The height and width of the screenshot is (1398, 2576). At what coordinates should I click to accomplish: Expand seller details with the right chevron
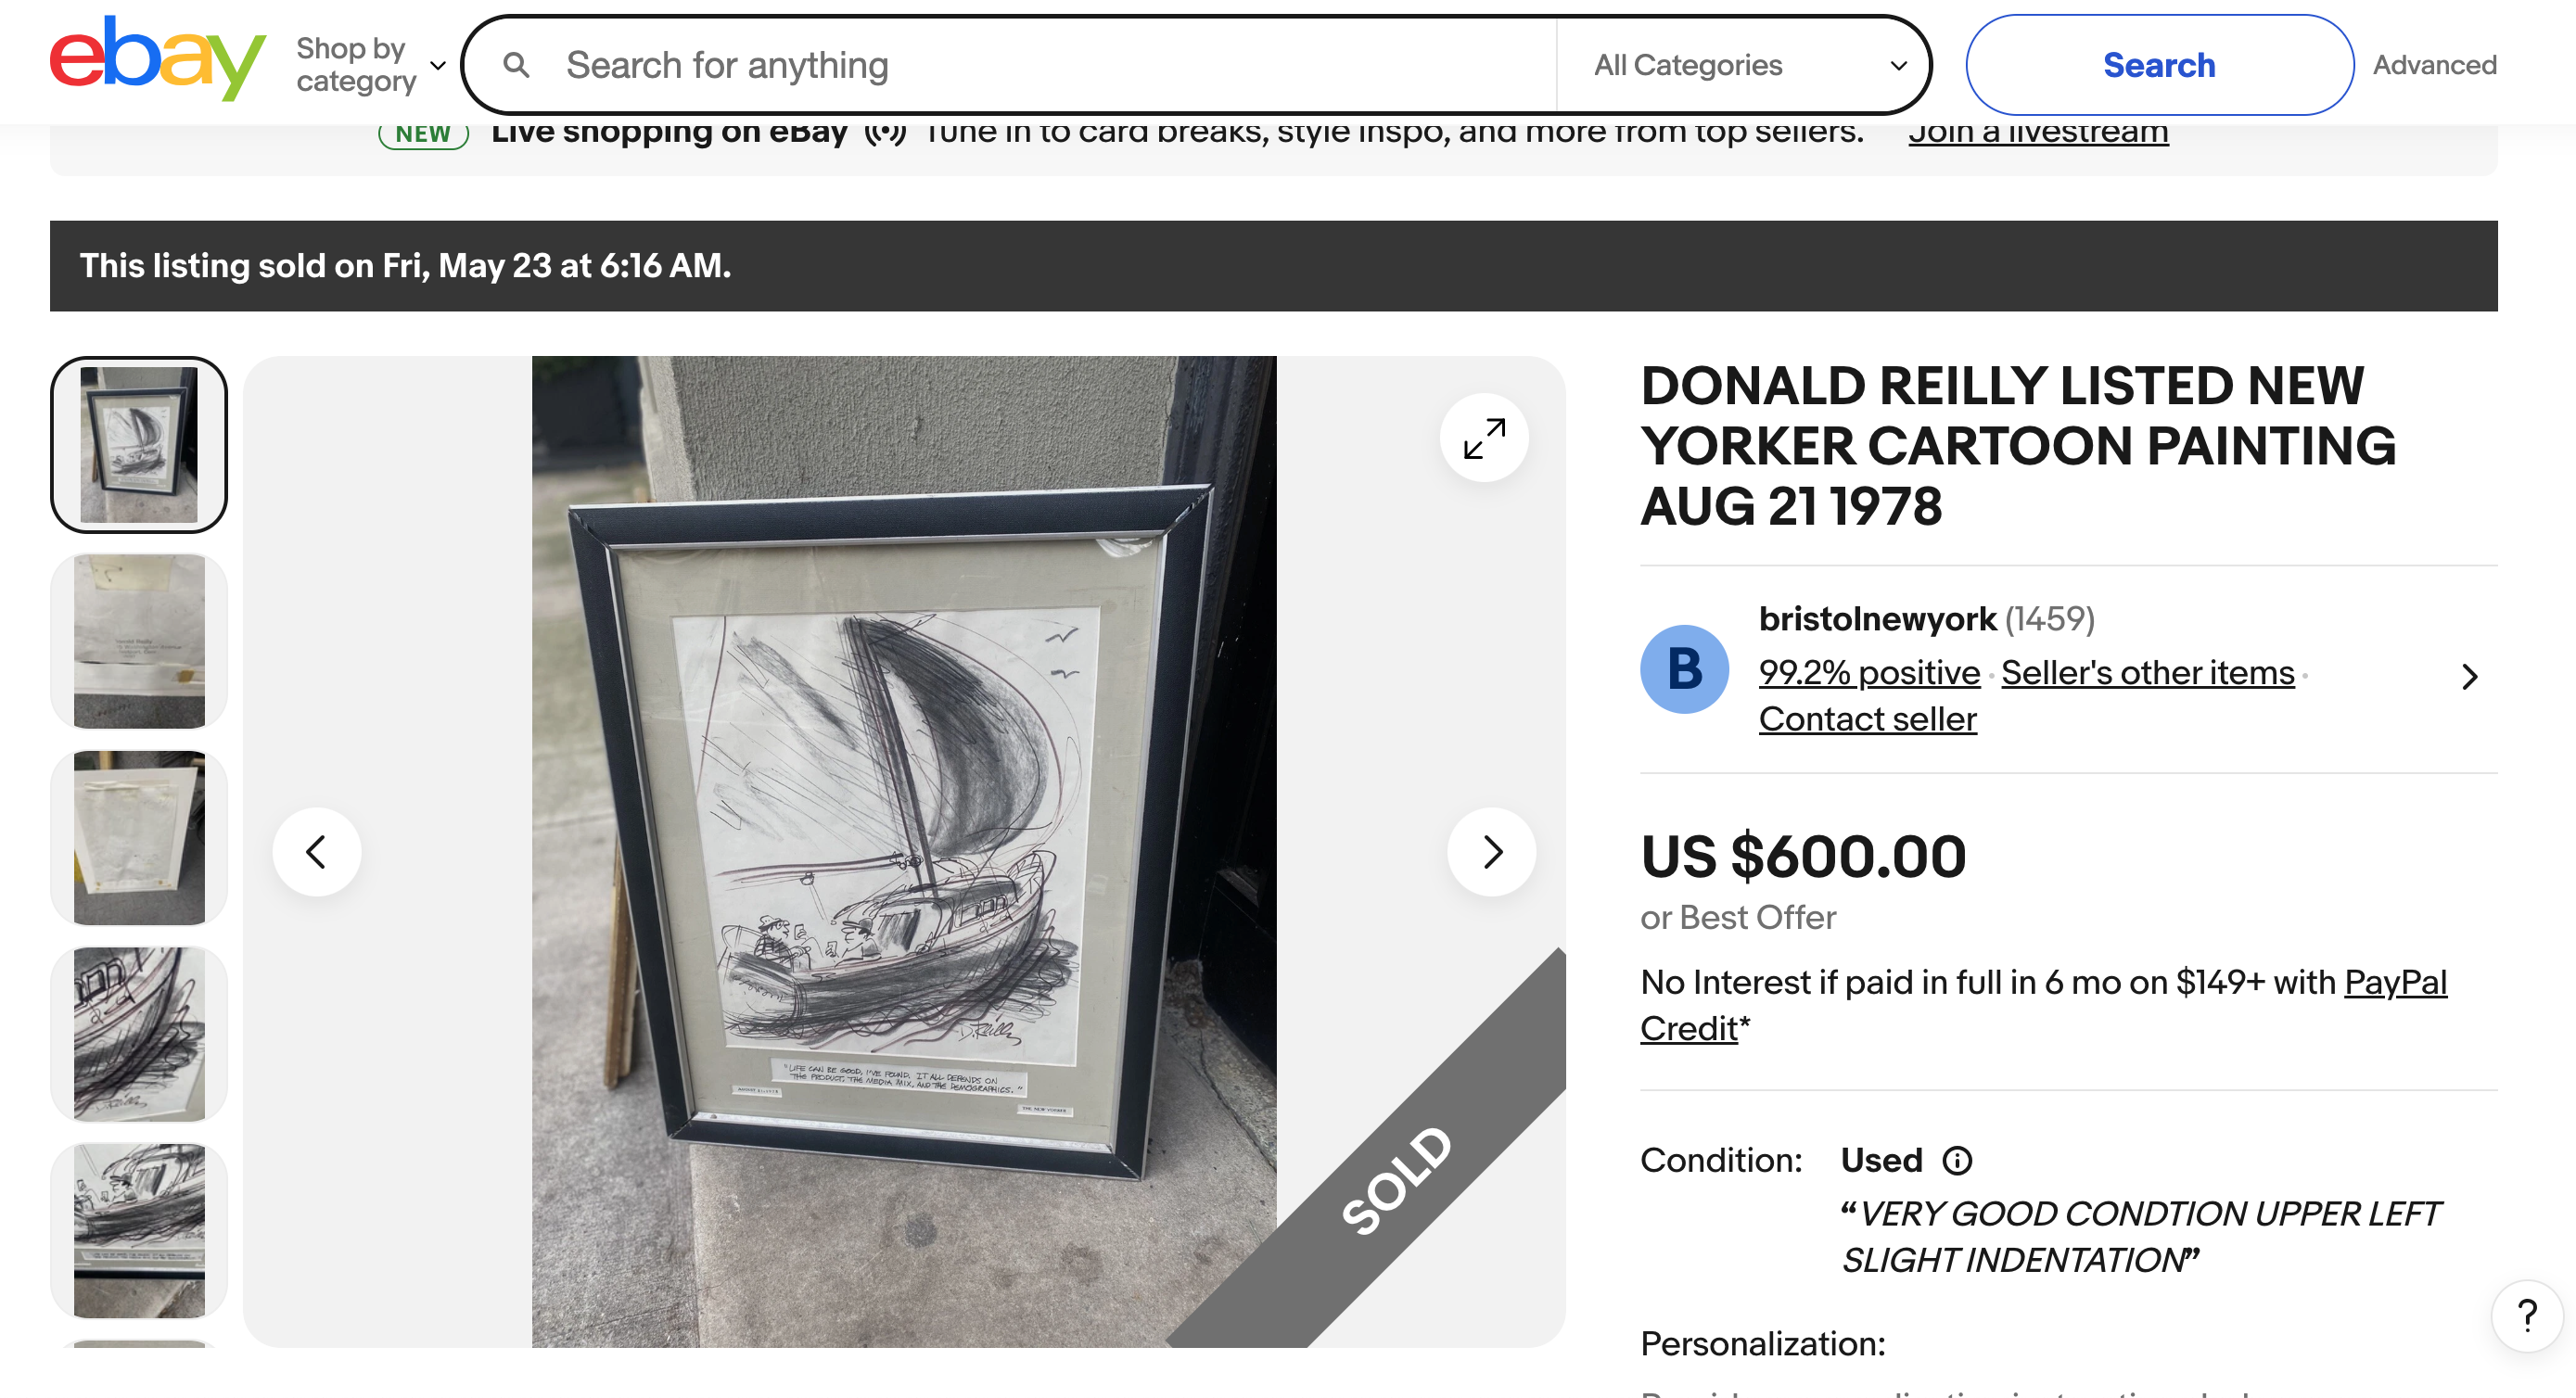tap(2469, 677)
